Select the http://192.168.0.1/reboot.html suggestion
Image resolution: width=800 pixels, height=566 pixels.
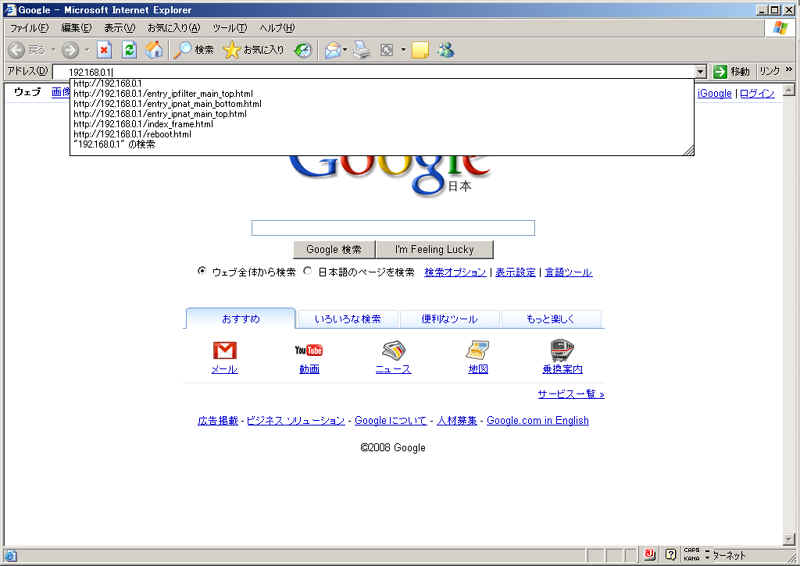click(382, 134)
